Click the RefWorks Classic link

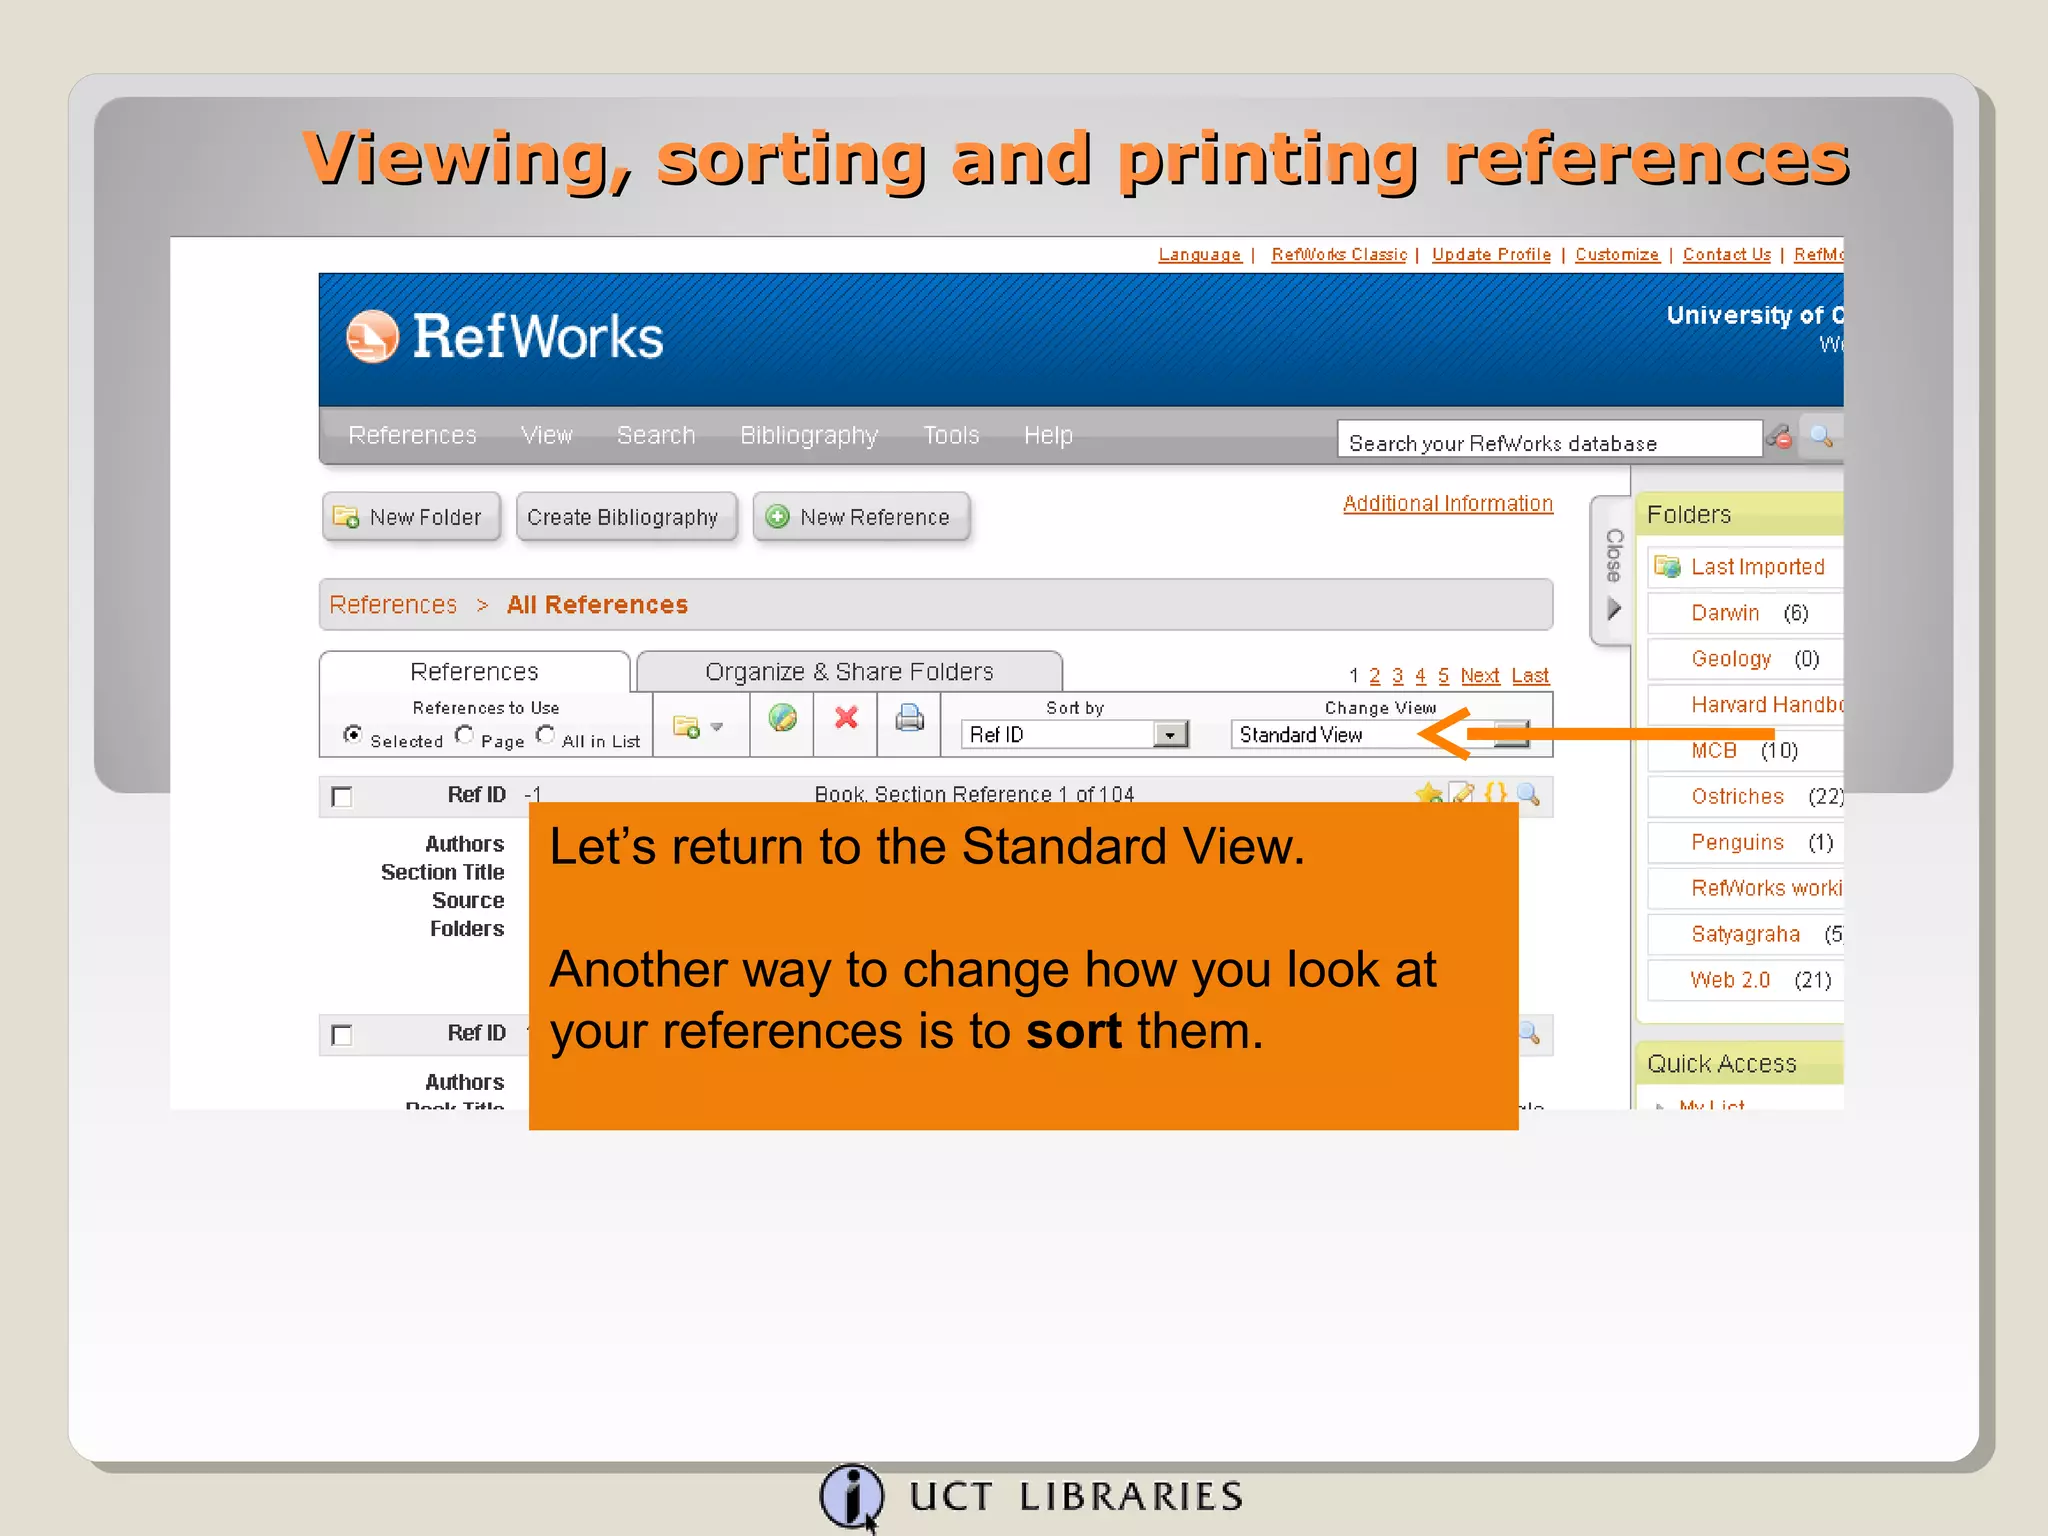pyautogui.click(x=1339, y=255)
